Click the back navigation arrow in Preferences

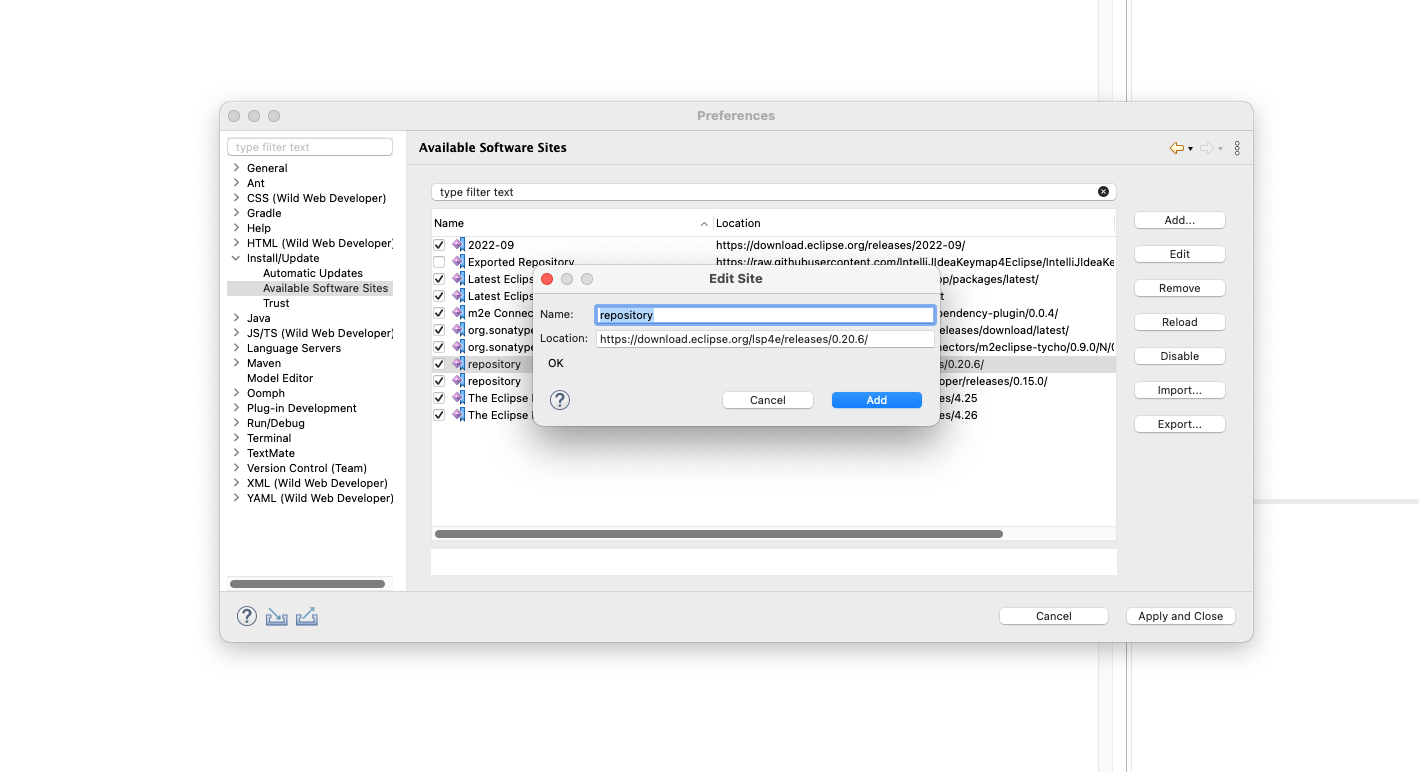click(x=1175, y=147)
